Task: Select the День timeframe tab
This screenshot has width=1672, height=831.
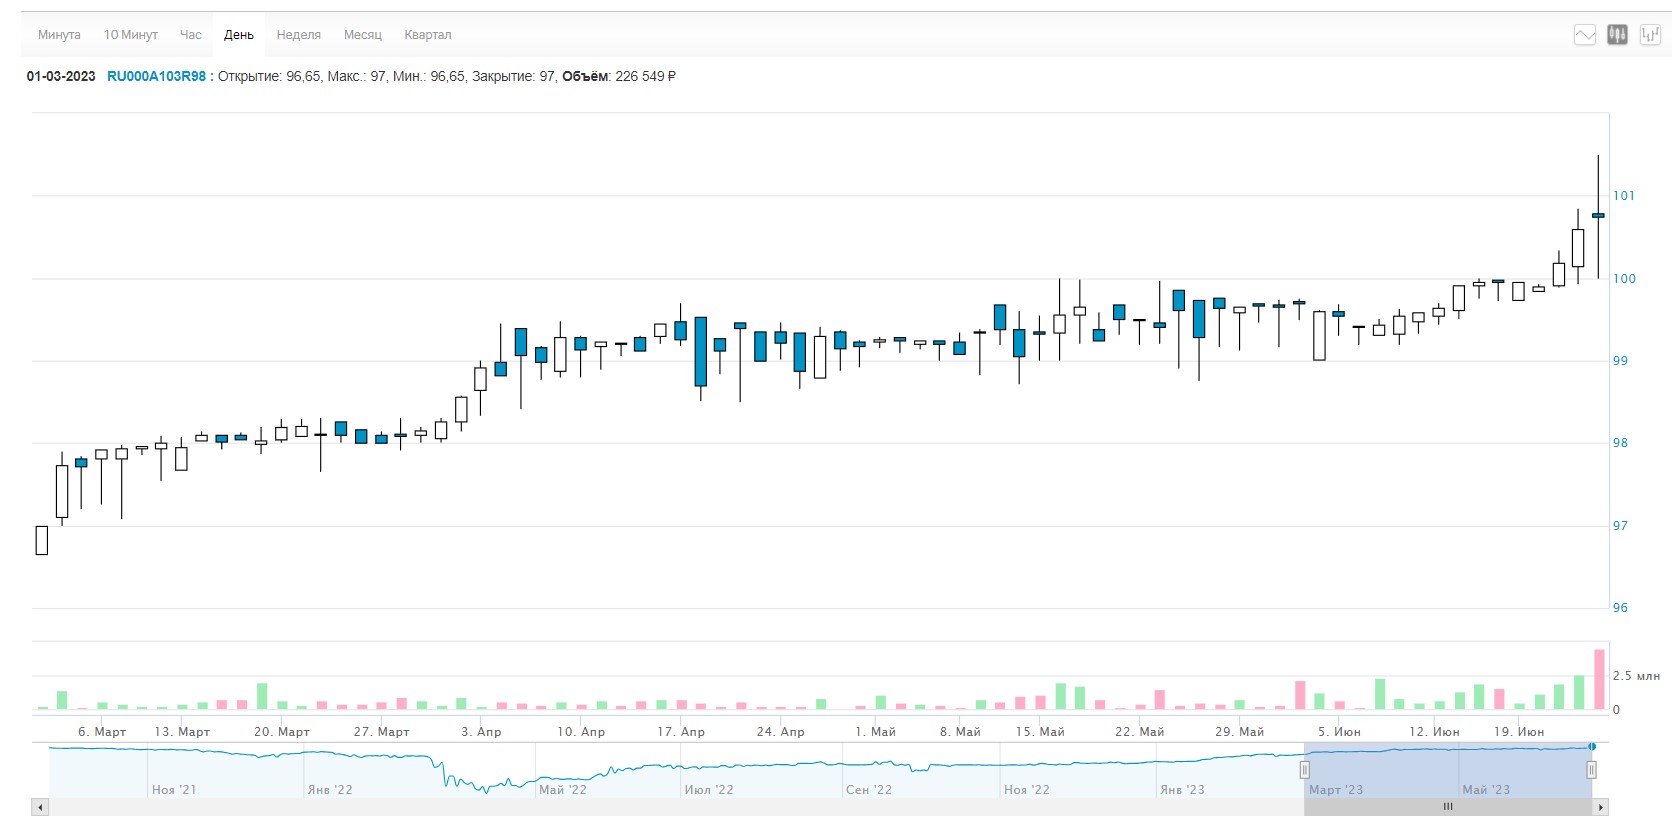Action: (x=239, y=35)
